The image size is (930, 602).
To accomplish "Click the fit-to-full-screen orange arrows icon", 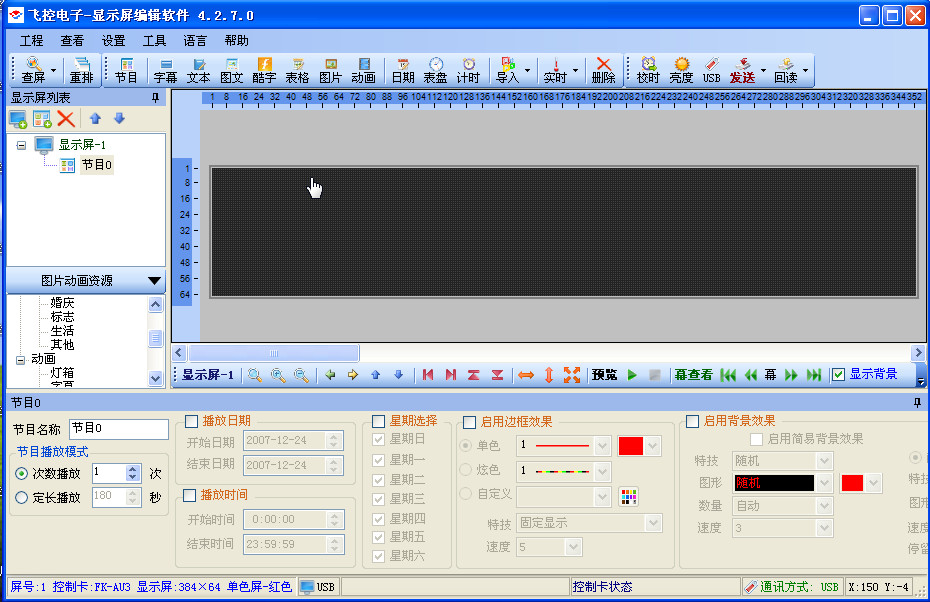I will tap(572, 375).
